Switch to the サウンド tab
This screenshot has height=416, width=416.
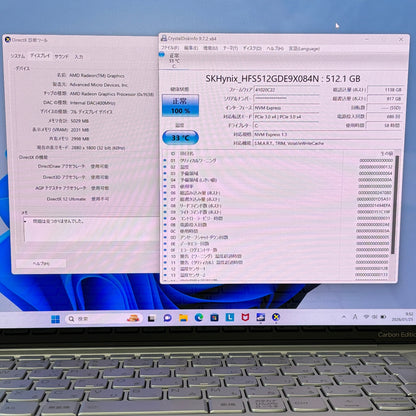(x=61, y=56)
